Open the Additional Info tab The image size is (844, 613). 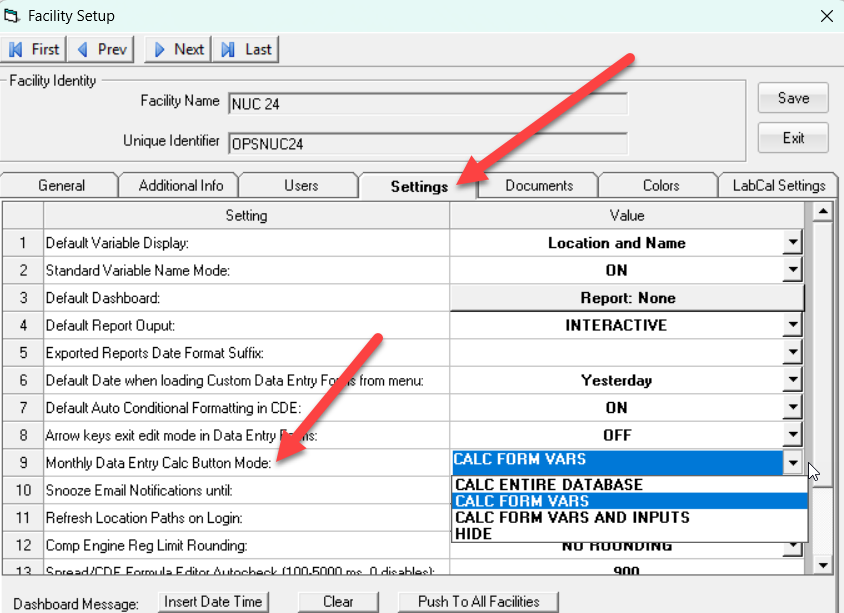tap(180, 186)
